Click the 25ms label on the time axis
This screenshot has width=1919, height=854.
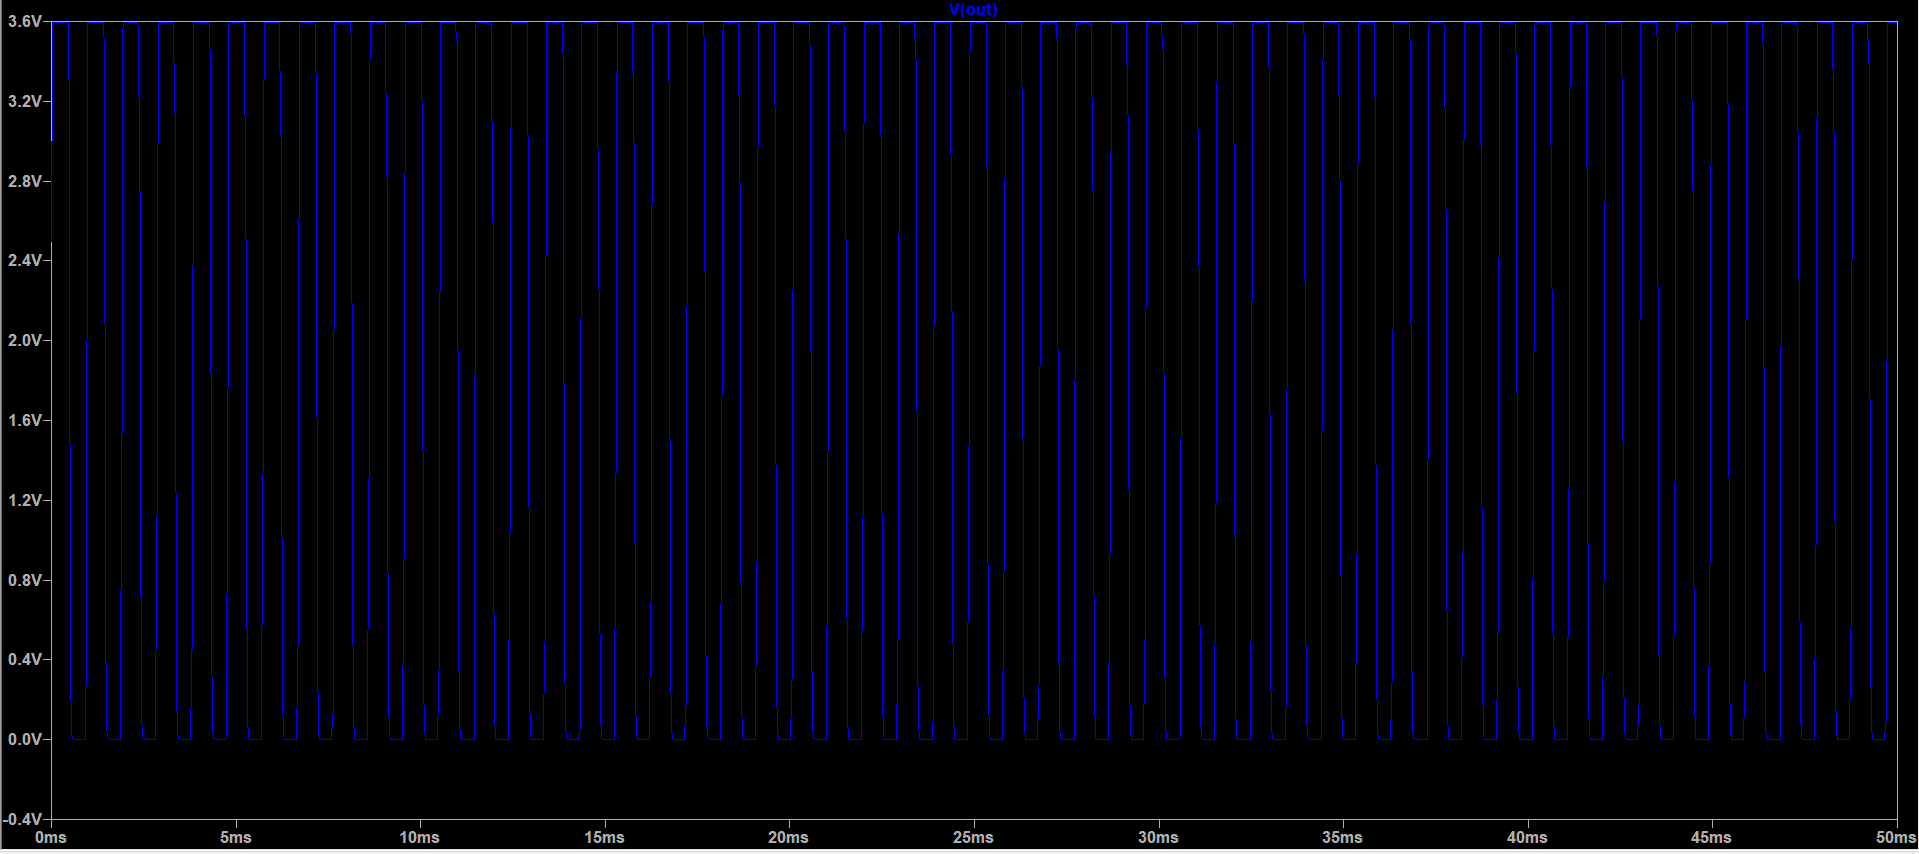tap(973, 838)
